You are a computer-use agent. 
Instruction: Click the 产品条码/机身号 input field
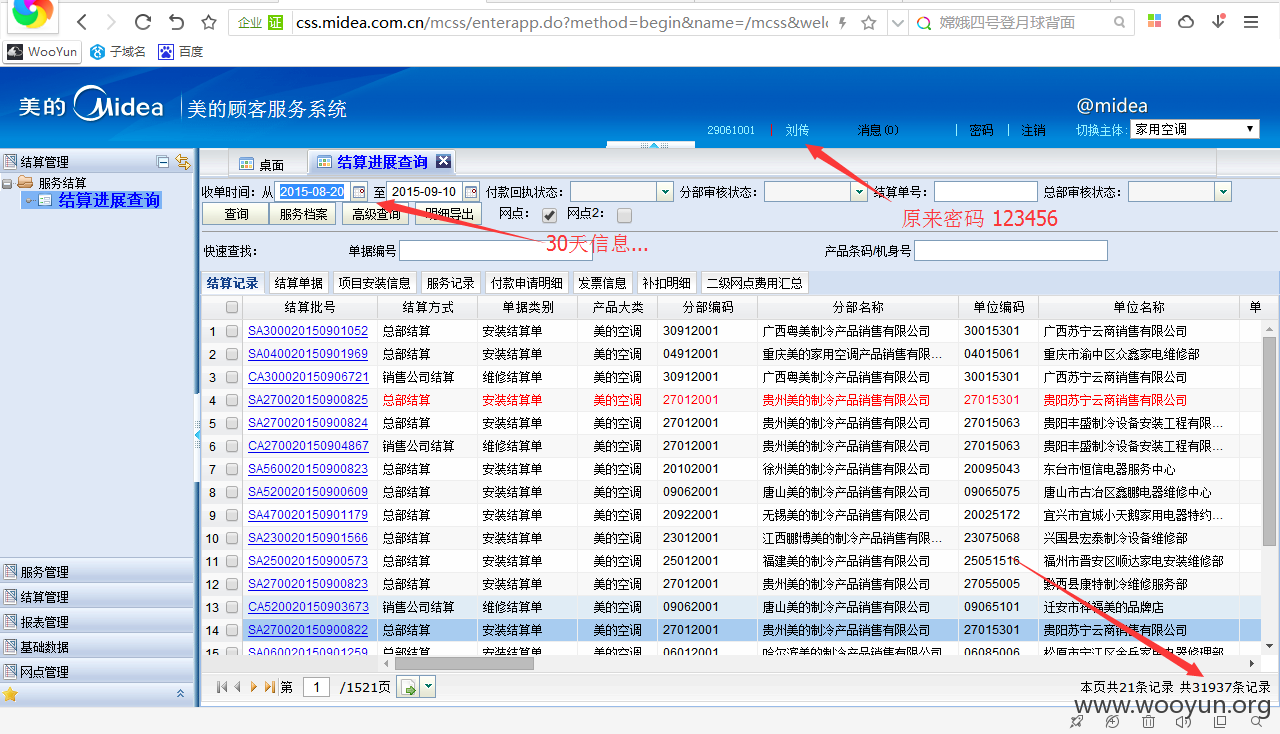1011,250
